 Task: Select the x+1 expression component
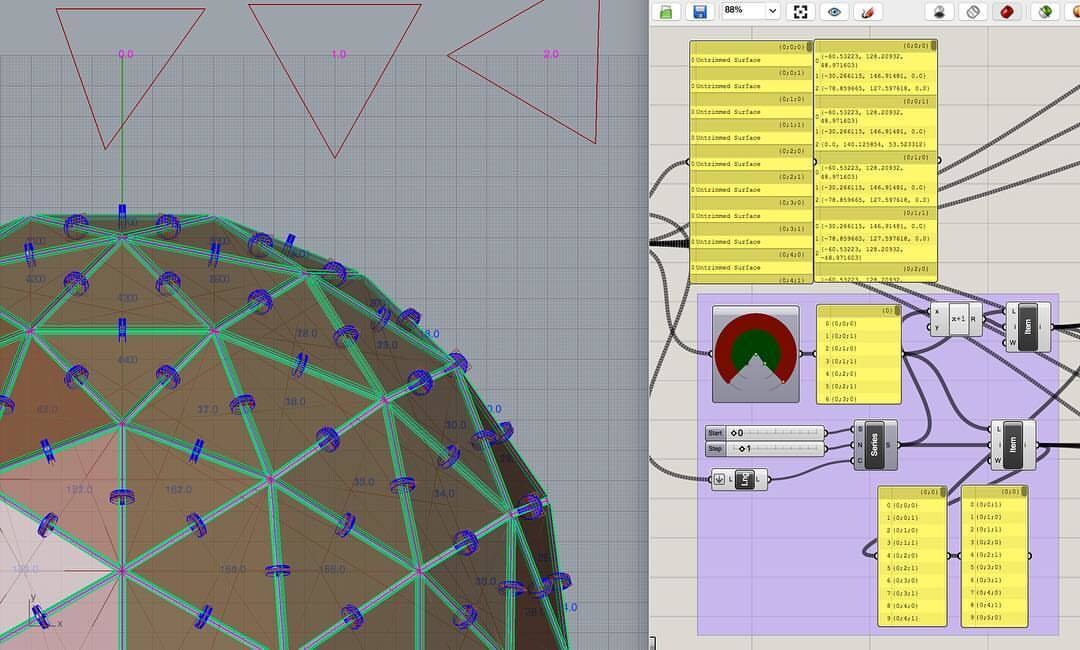(x=957, y=319)
